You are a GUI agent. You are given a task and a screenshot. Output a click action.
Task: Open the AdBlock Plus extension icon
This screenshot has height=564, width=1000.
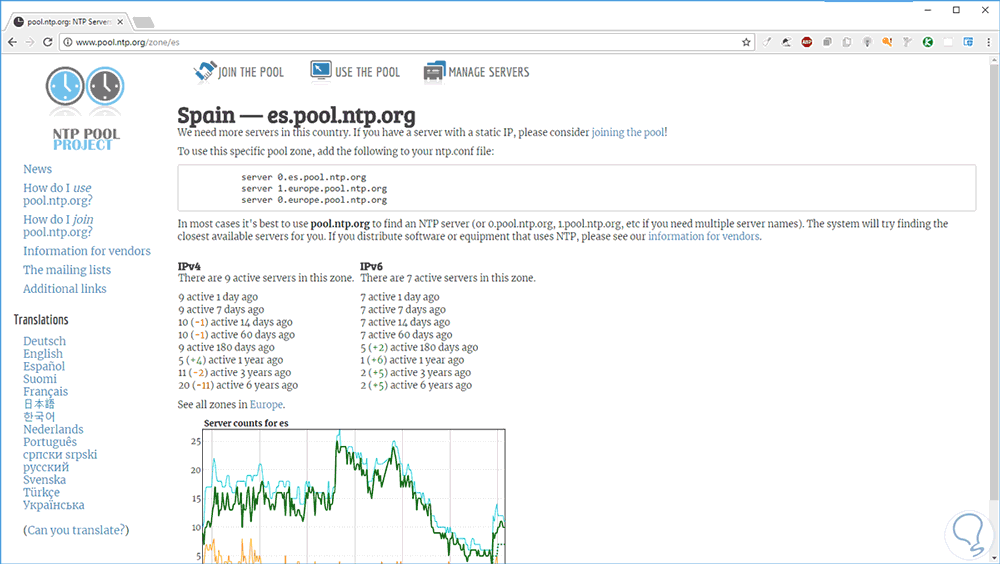click(807, 42)
